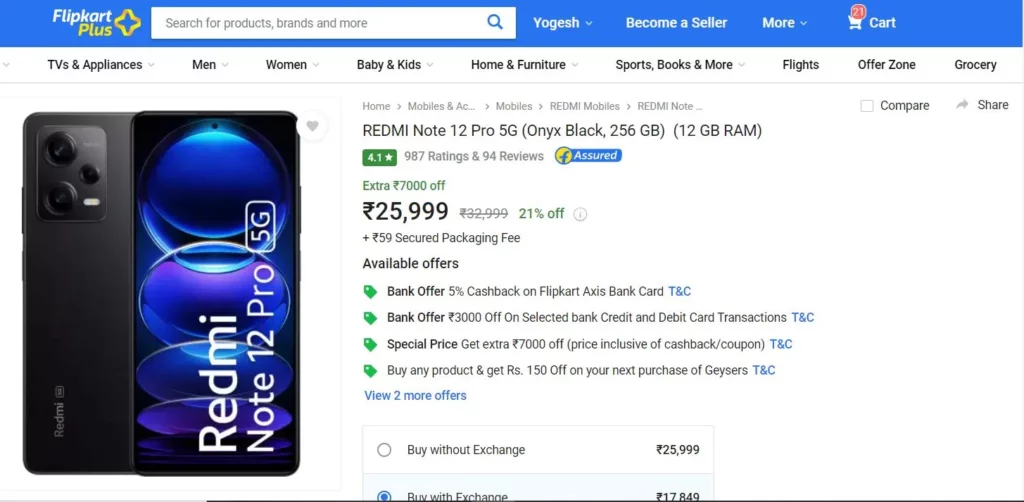Click the 4.1 star rating badge
1024x502 pixels.
[379, 157]
